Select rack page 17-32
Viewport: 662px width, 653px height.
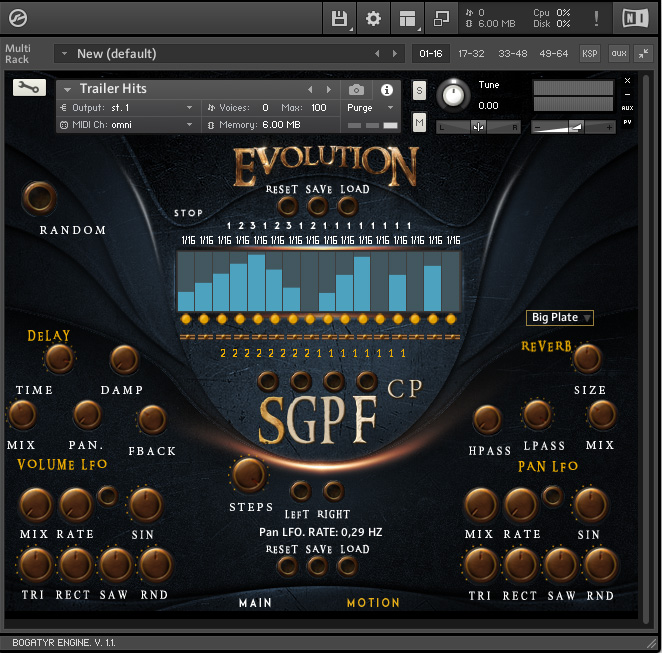pos(471,54)
